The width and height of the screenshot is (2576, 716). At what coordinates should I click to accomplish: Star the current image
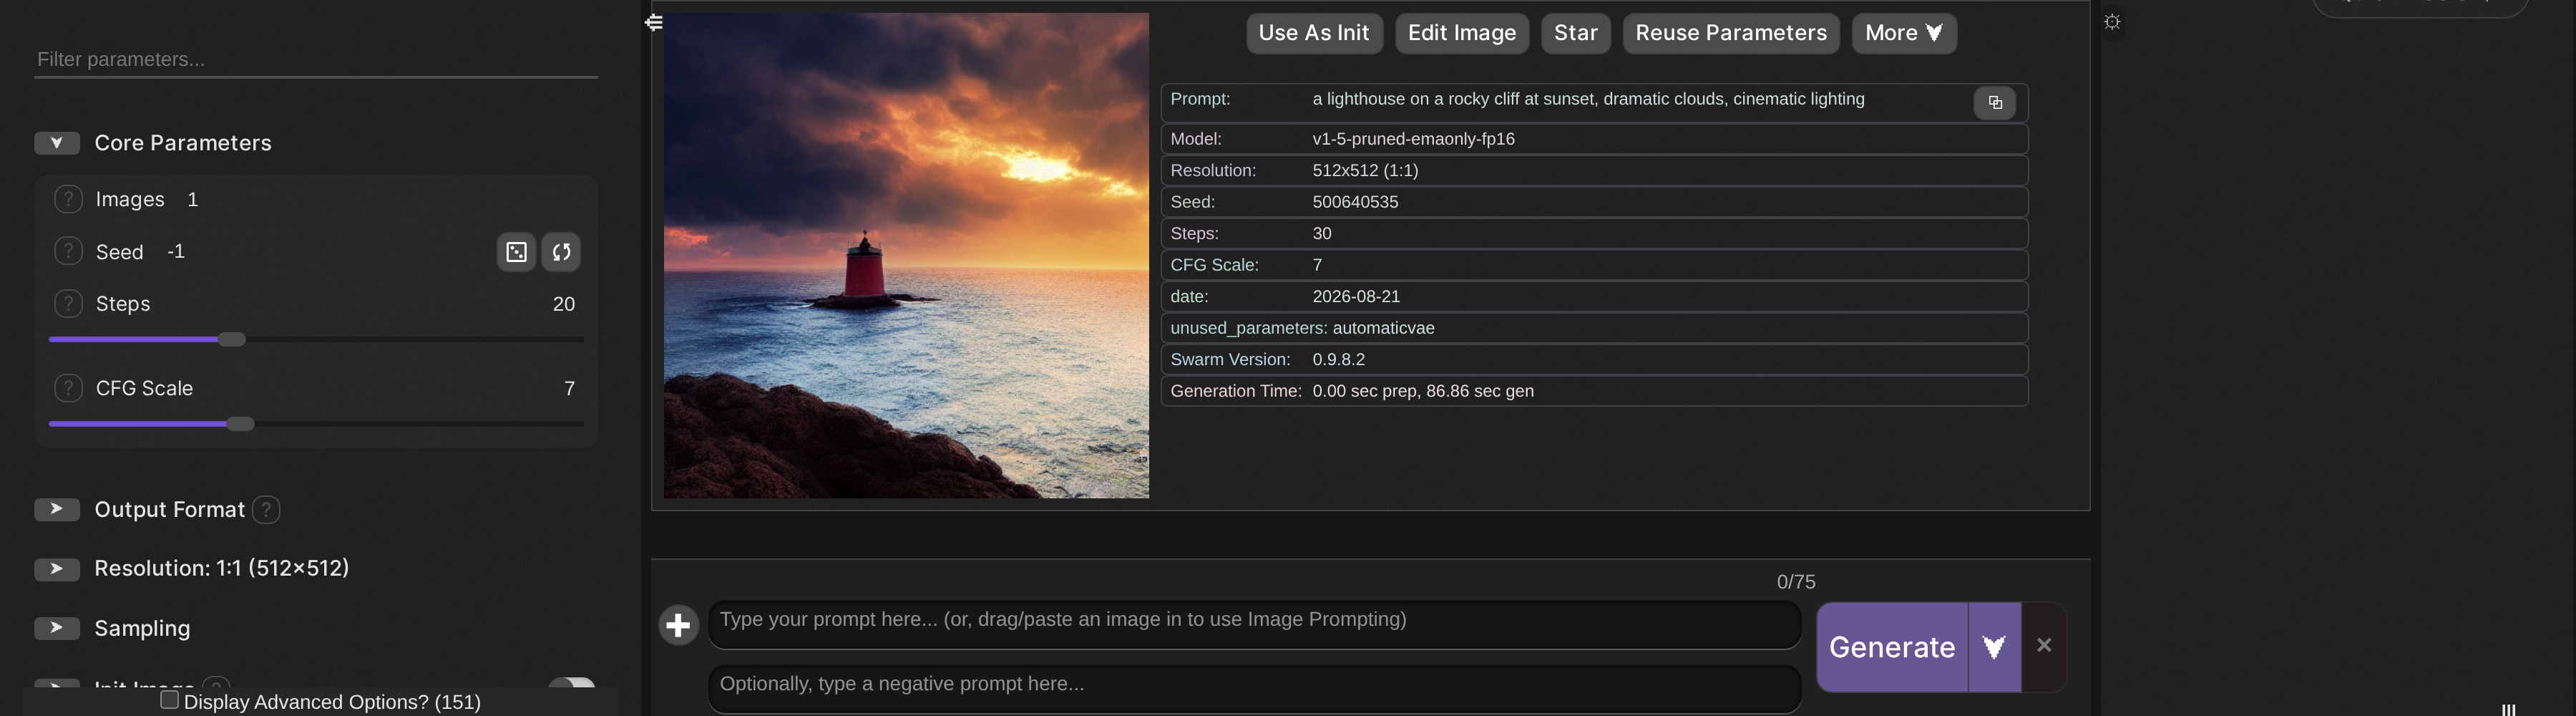[1575, 33]
